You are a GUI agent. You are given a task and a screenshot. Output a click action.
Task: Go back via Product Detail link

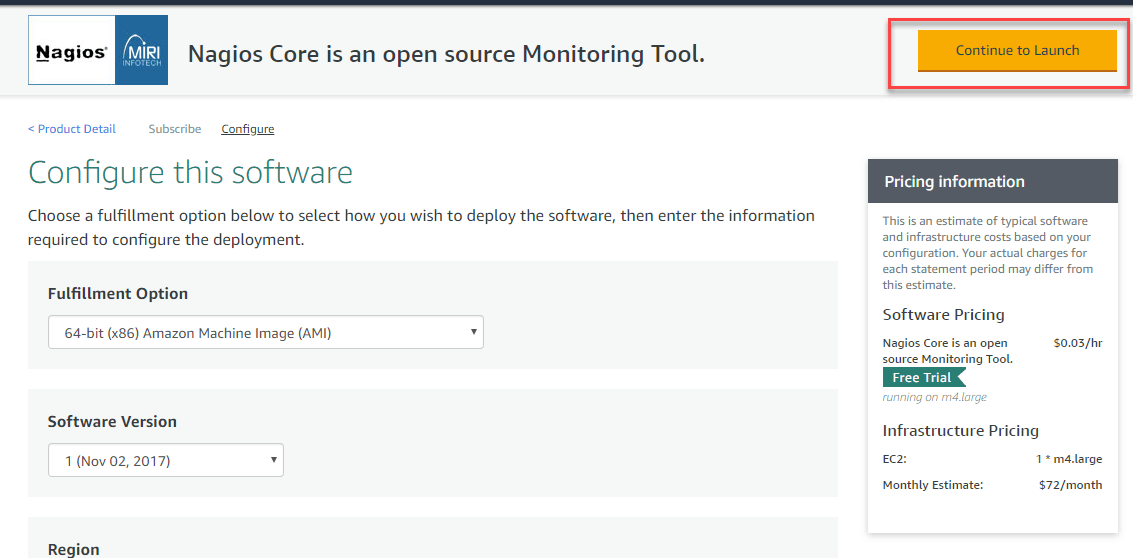[72, 129]
